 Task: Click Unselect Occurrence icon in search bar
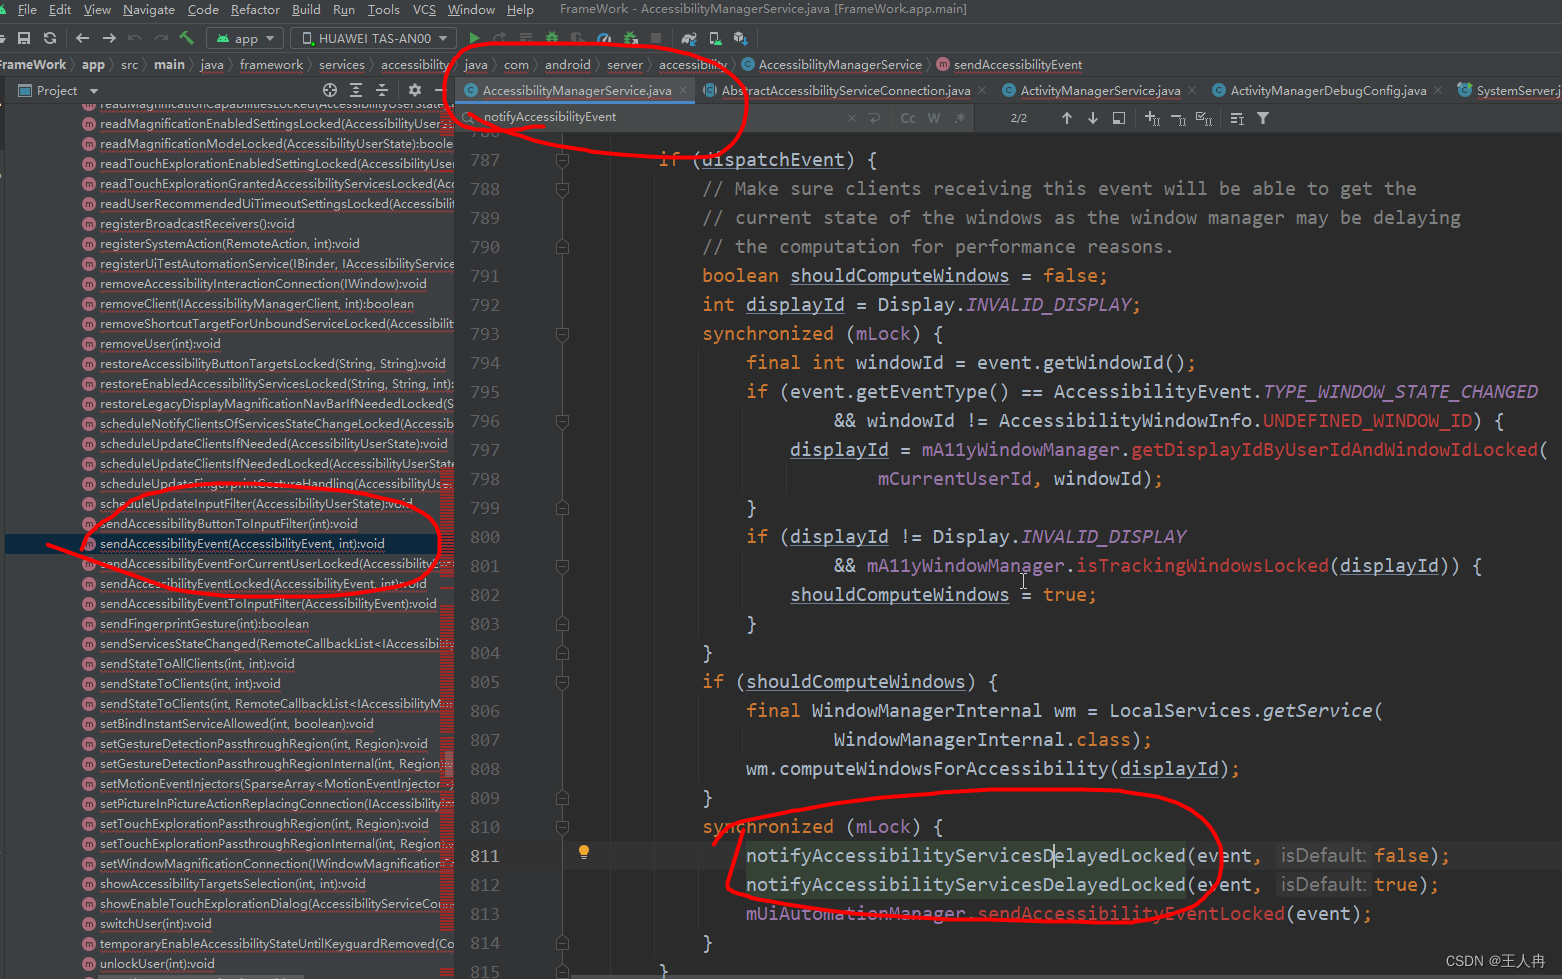(1179, 118)
